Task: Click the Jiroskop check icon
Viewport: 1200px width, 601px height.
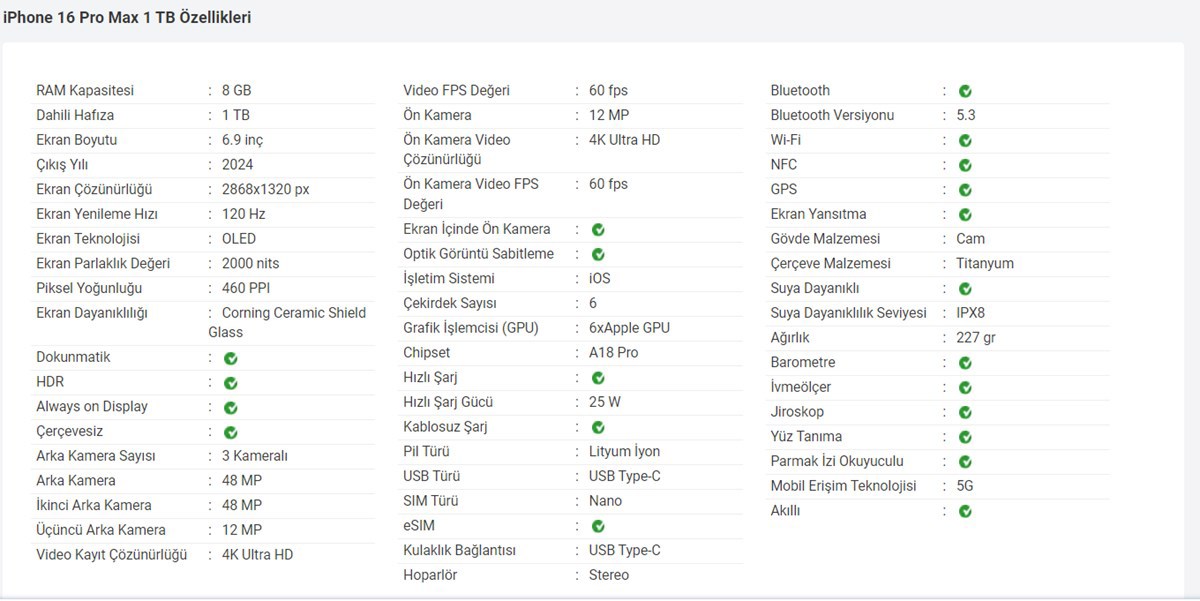Action: 965,413
